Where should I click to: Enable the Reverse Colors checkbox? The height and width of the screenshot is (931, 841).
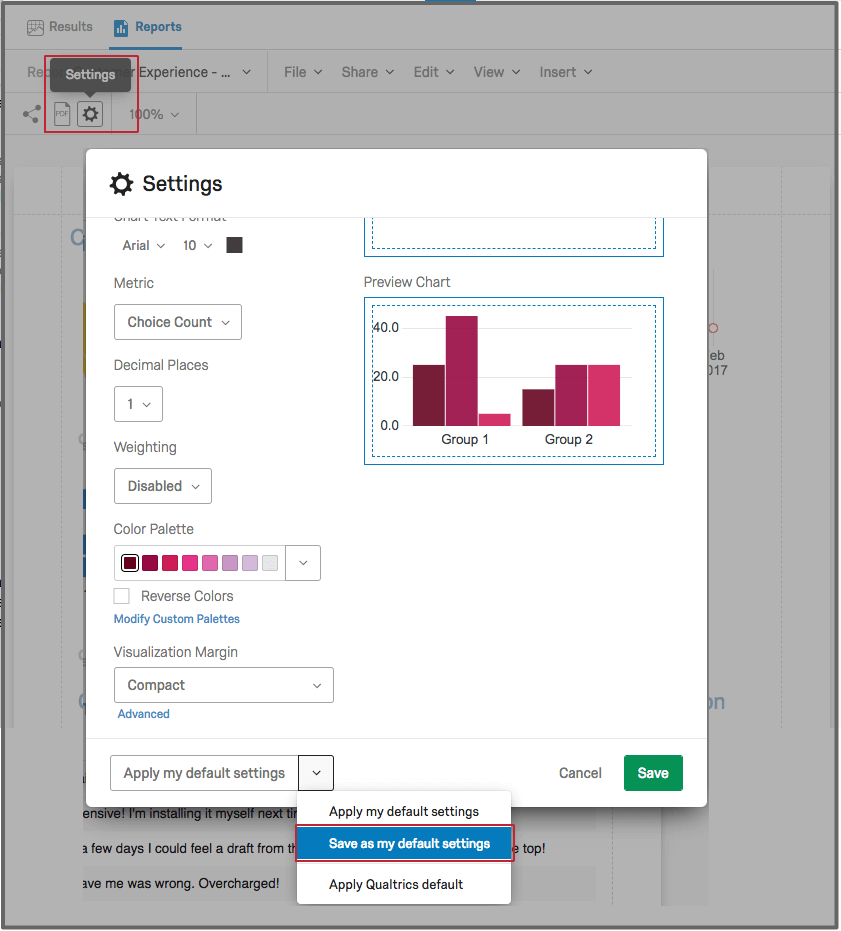(x=122, y=596)
